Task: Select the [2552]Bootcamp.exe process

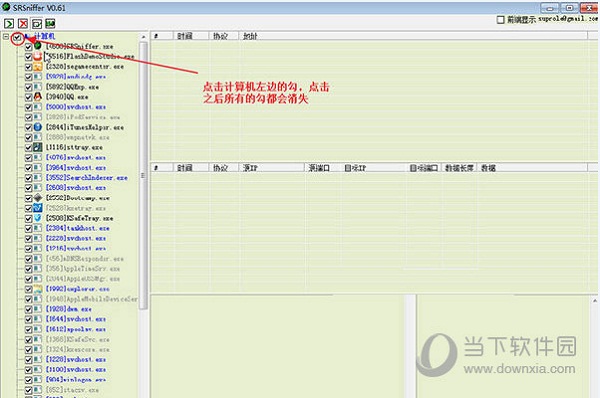Action: [x=78, y=198]
